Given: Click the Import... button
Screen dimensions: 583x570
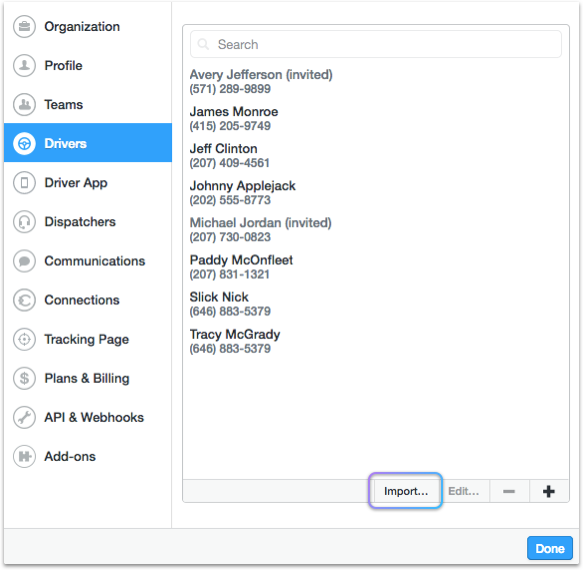Looking at the screenshot, I should [406, 491].
